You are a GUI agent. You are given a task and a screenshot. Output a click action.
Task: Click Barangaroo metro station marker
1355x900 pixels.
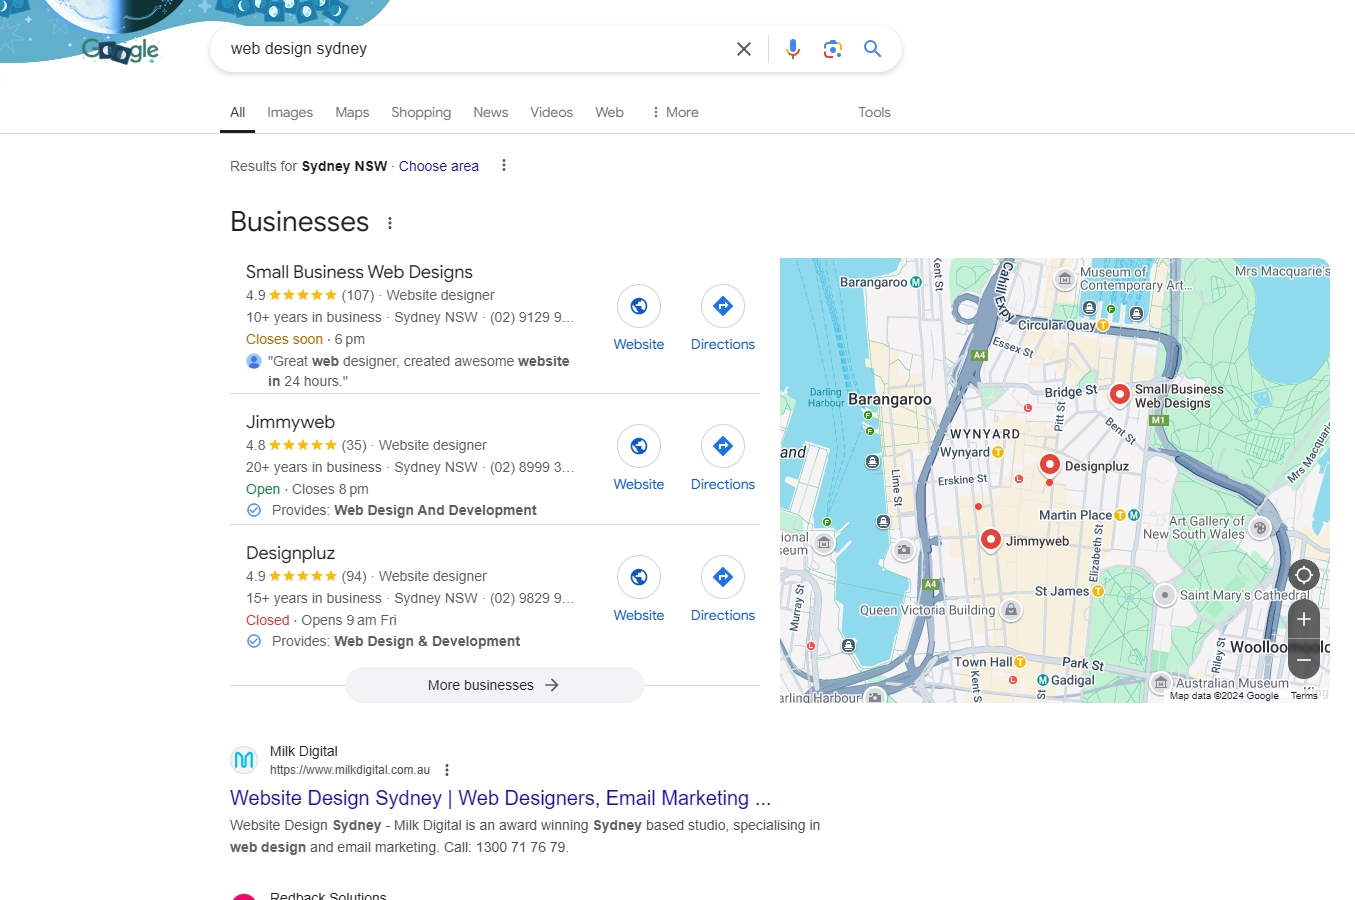915,282
